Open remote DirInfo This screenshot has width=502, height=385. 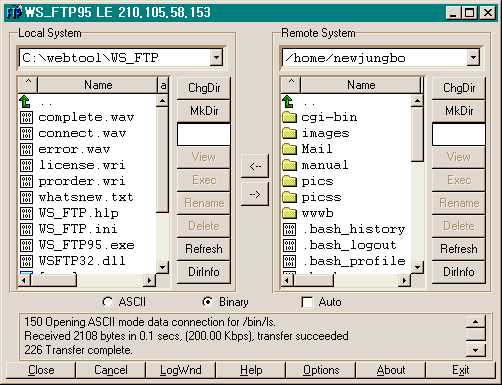point(459,272)
